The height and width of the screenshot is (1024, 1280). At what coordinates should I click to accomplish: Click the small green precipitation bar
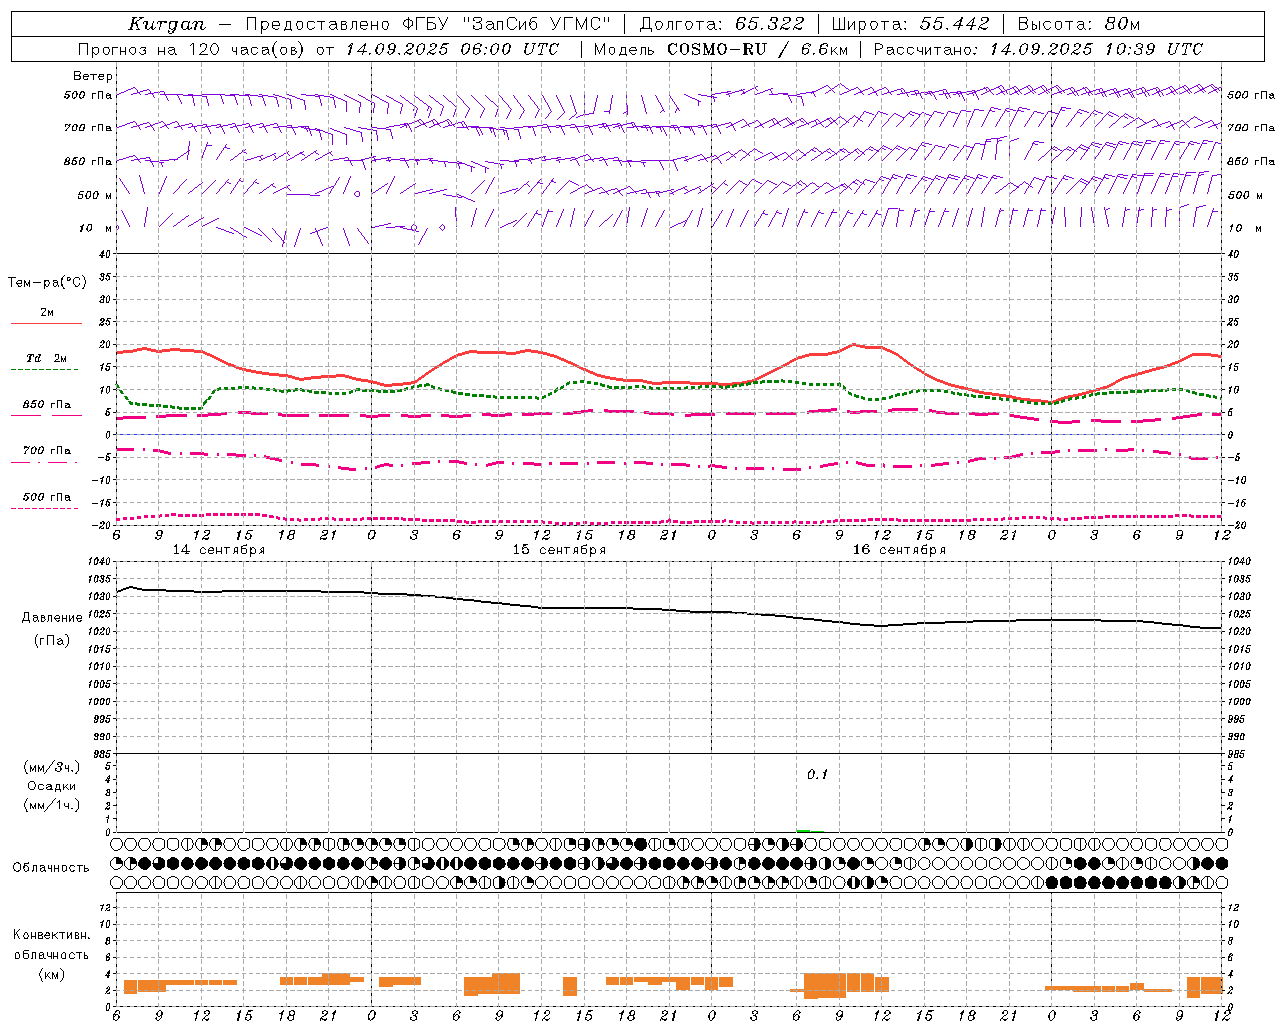coord(803,830)
